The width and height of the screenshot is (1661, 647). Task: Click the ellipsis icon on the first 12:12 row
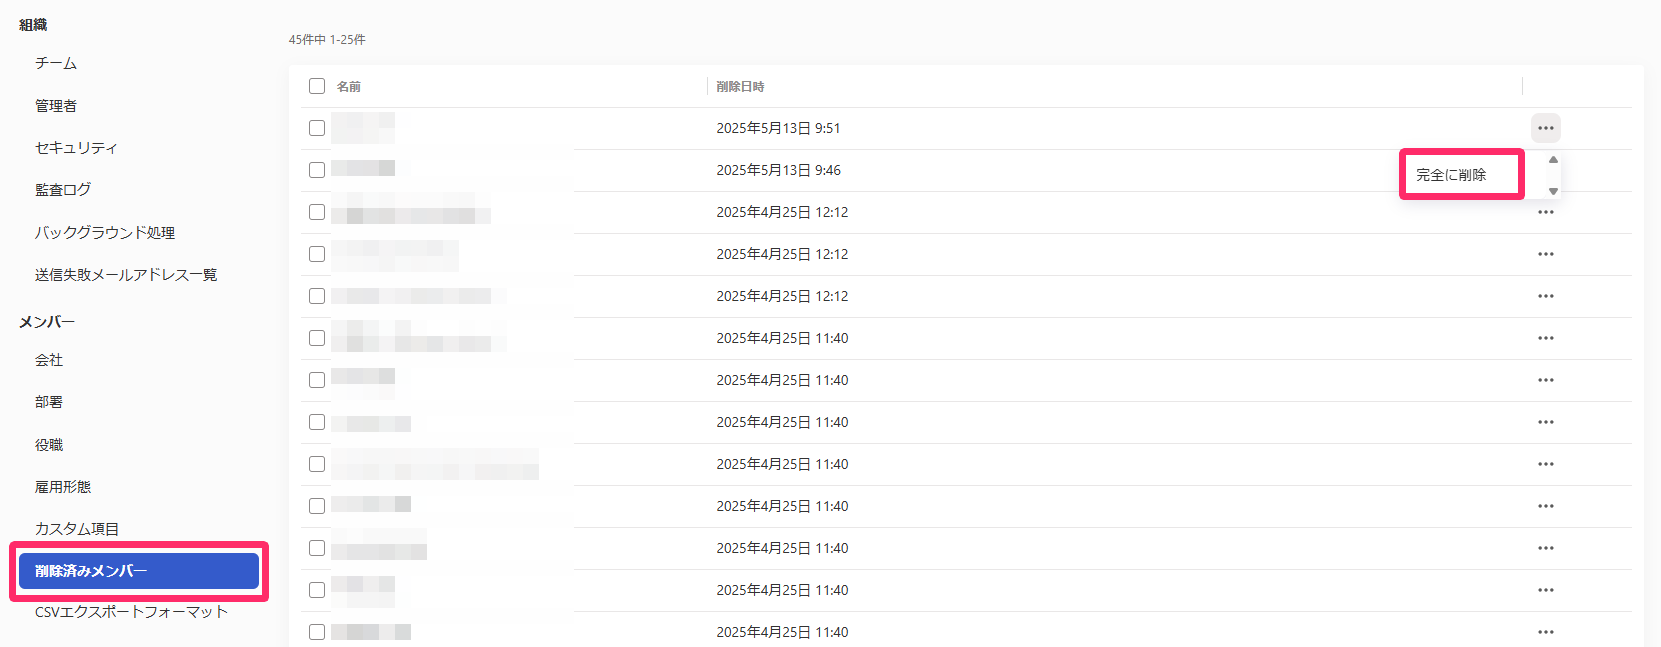(x=1545, y=212)
